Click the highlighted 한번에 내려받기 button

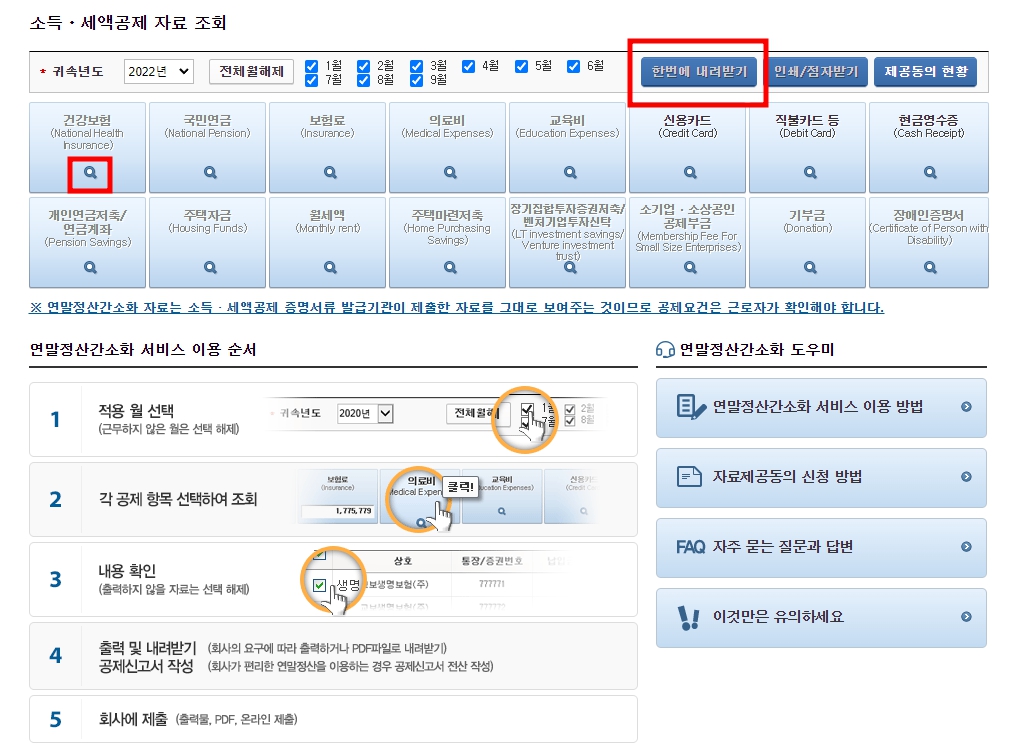pyautogui.click(x=701, y=72)
